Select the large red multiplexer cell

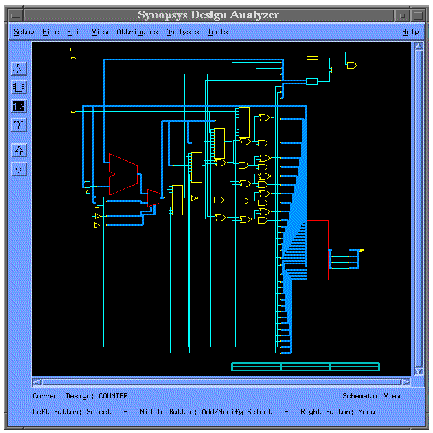123,174
